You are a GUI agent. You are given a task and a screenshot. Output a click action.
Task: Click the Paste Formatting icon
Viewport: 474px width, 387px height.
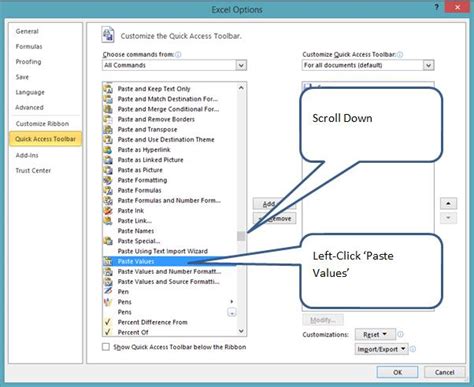click(108, 180)
